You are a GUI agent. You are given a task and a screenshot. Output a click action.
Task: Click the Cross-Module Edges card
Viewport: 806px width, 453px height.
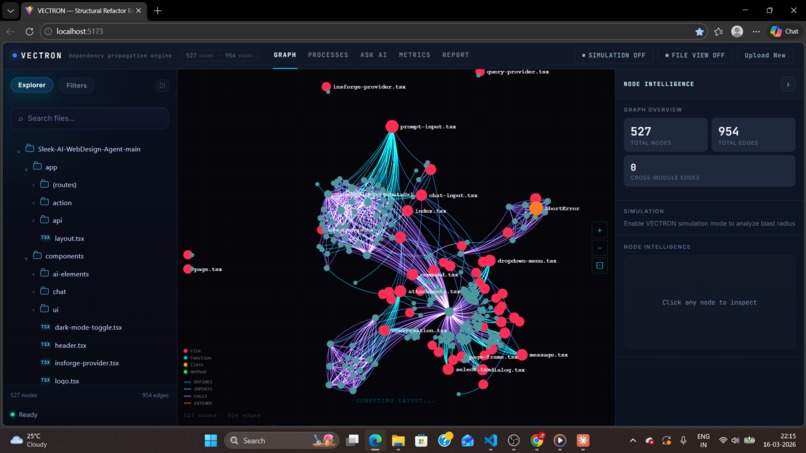click(x=709, y=171)
